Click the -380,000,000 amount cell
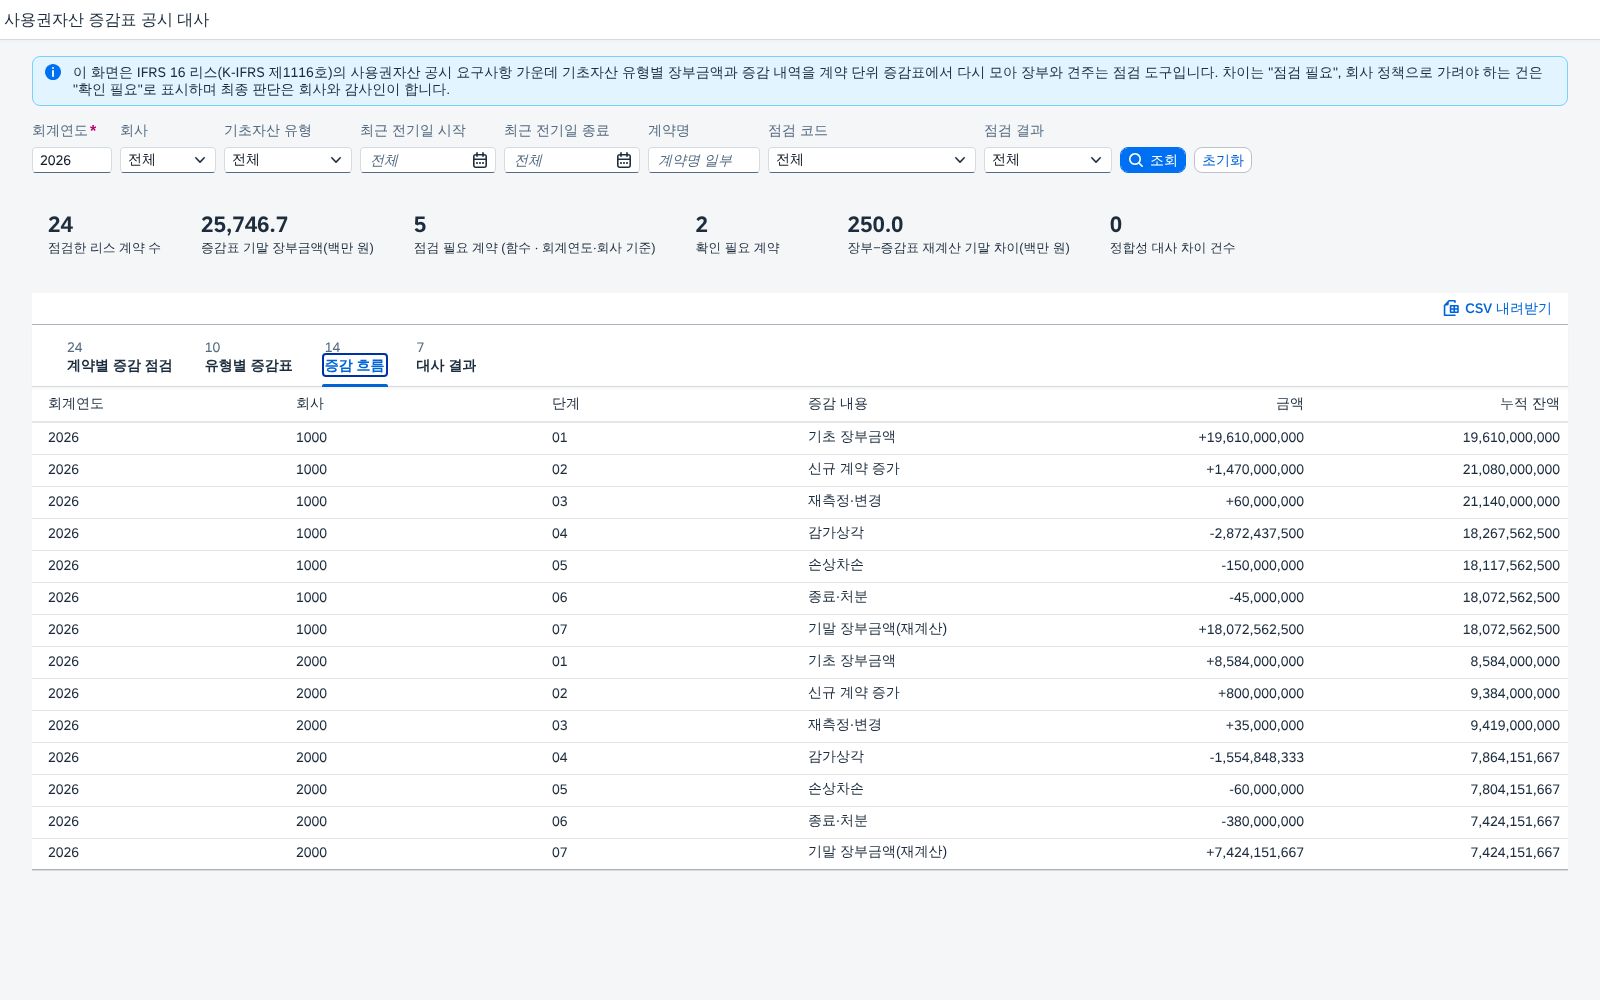Screen dimensions: 1600x1000 [1262, 821]
